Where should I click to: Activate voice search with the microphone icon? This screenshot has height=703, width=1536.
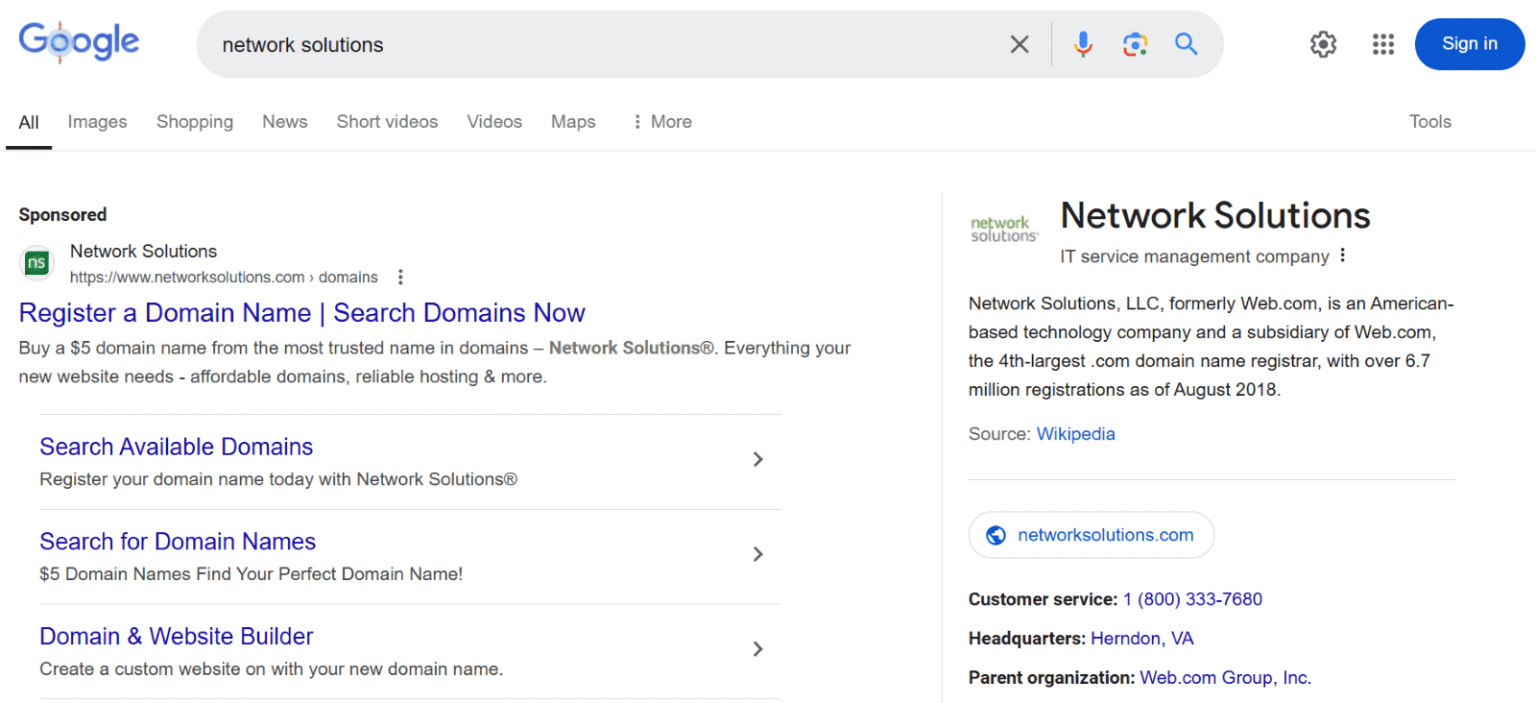(1083, 44)
